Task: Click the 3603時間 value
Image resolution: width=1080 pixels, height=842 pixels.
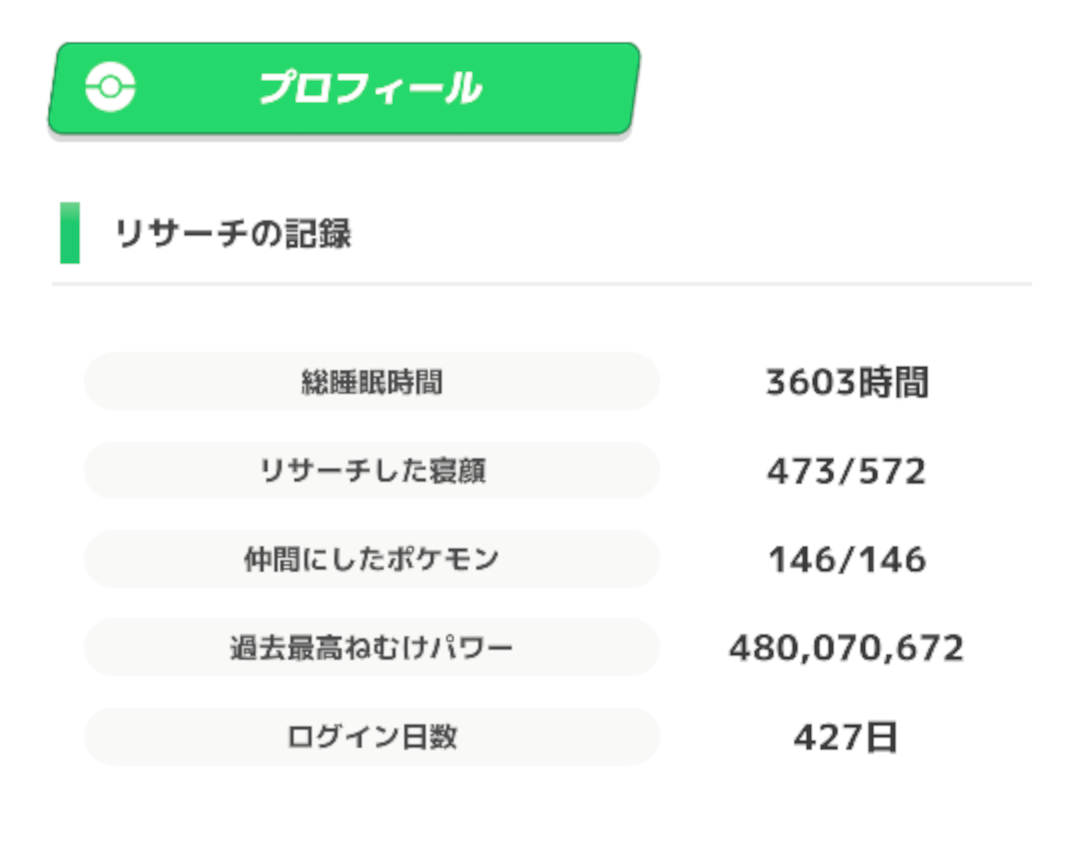Action: 847,382
